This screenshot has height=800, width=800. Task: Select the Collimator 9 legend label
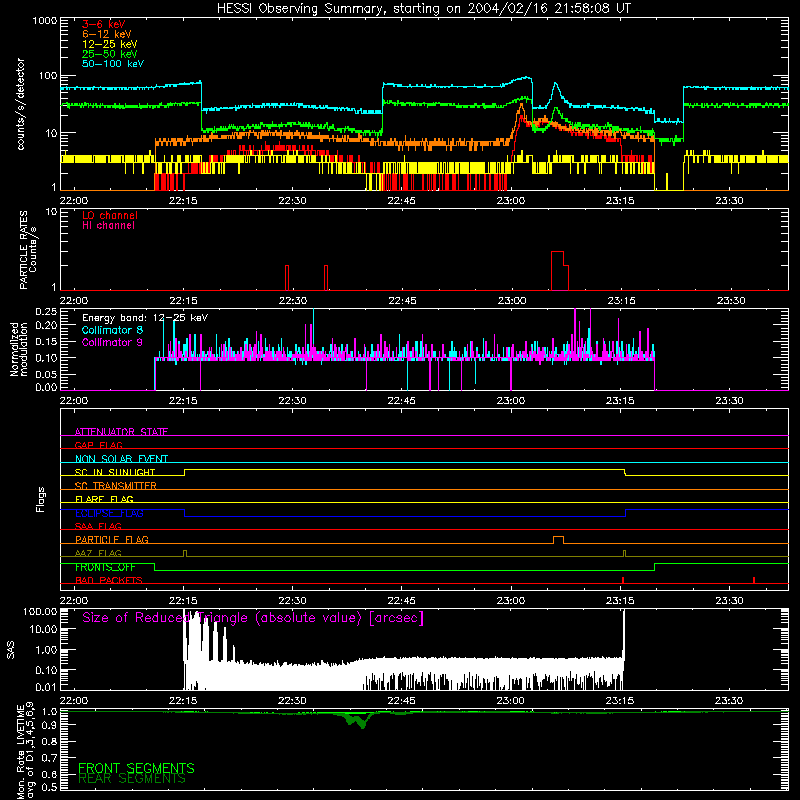[x=112, y=342]
